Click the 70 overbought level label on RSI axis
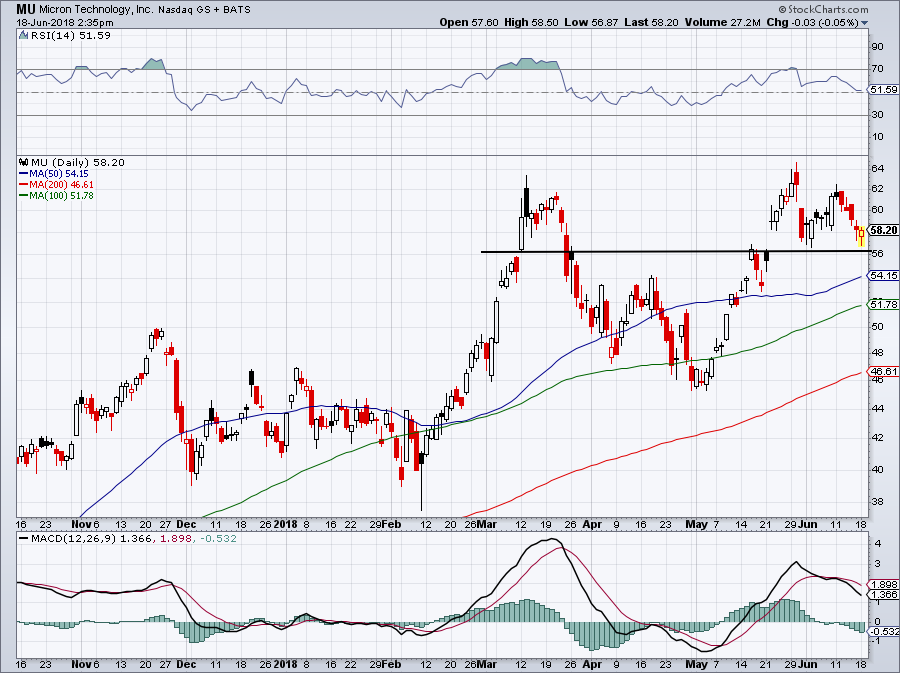 click(x=878, y=69)
